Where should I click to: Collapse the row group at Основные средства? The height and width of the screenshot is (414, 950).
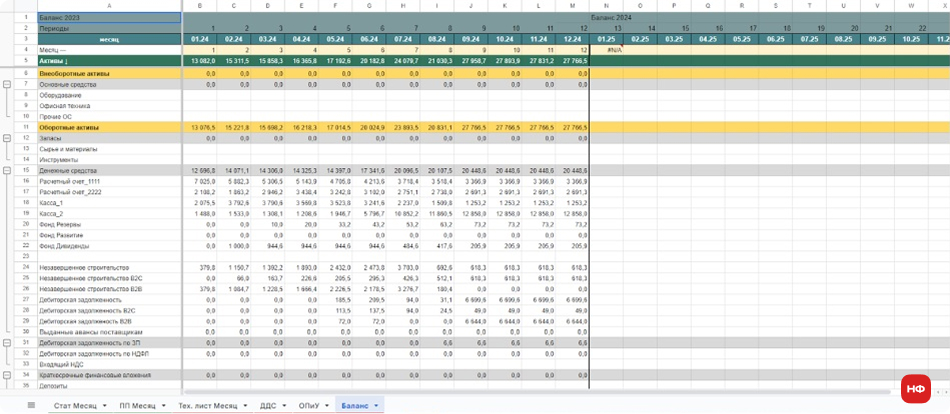(8, 84)
